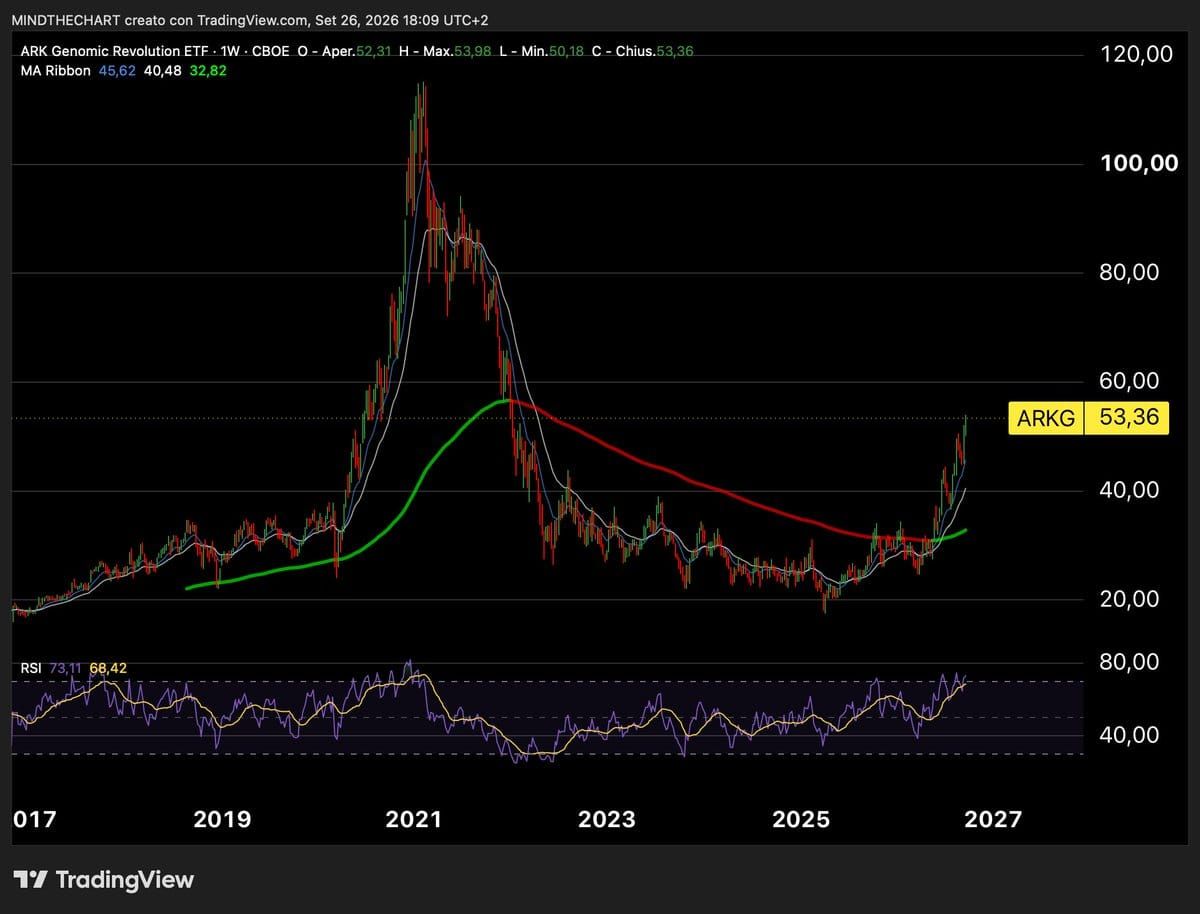
Task: Click the 2025 time axis label
Action: [x=801, y=820]
